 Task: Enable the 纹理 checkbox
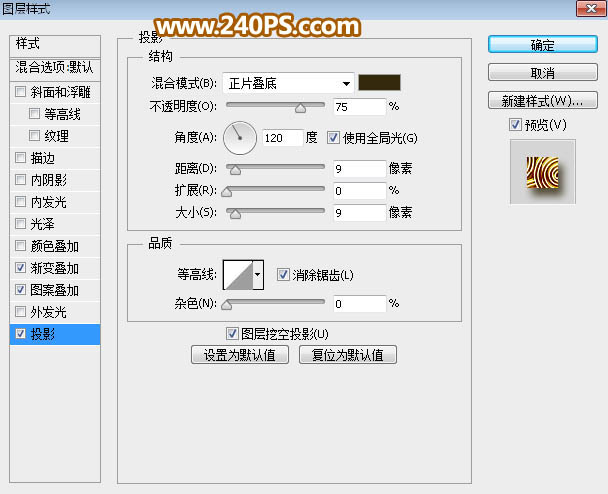click(34, 135)
